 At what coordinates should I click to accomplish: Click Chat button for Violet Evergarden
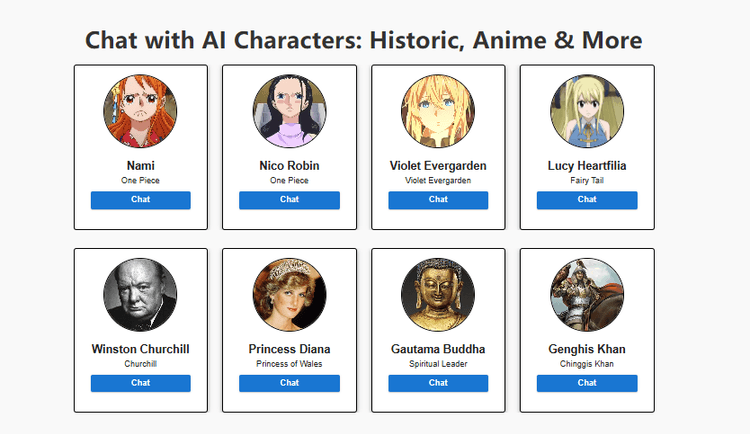438,200
